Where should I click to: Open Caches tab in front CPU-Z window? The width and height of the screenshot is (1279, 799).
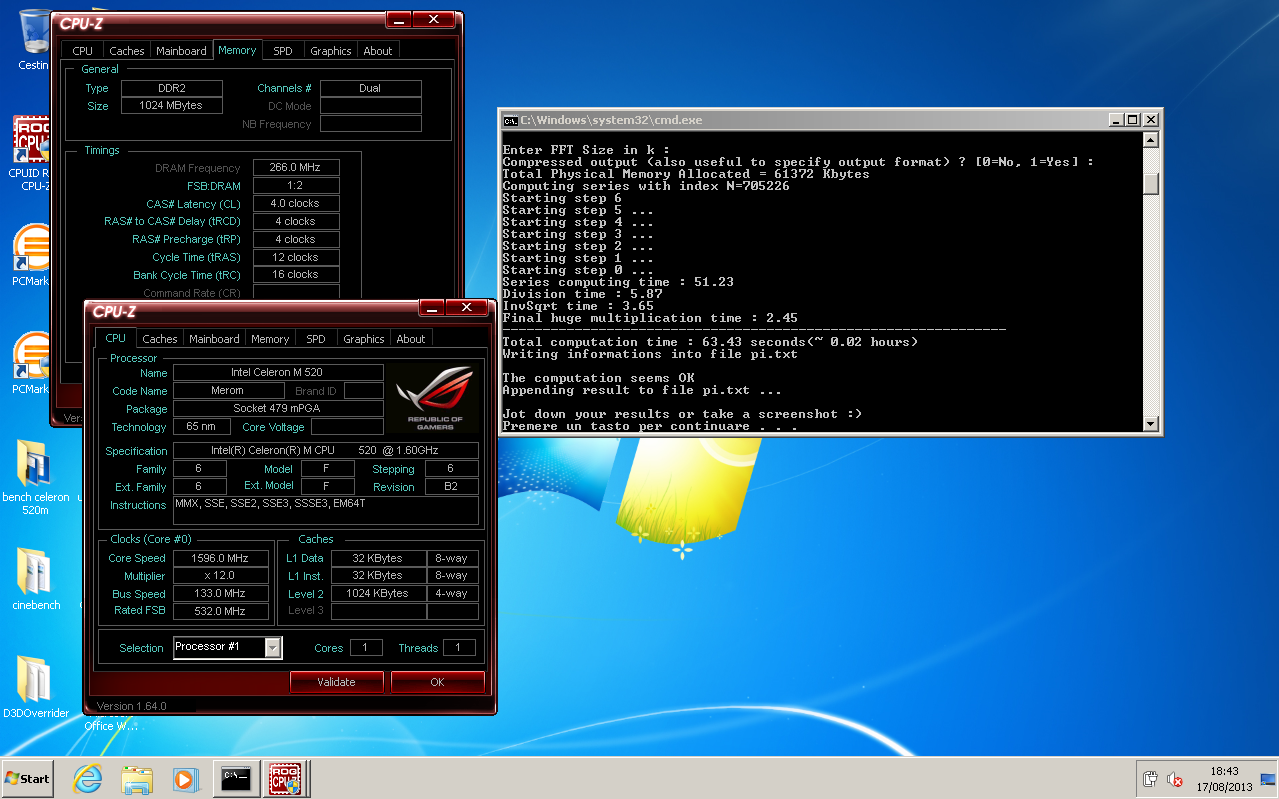click(160, 339)
